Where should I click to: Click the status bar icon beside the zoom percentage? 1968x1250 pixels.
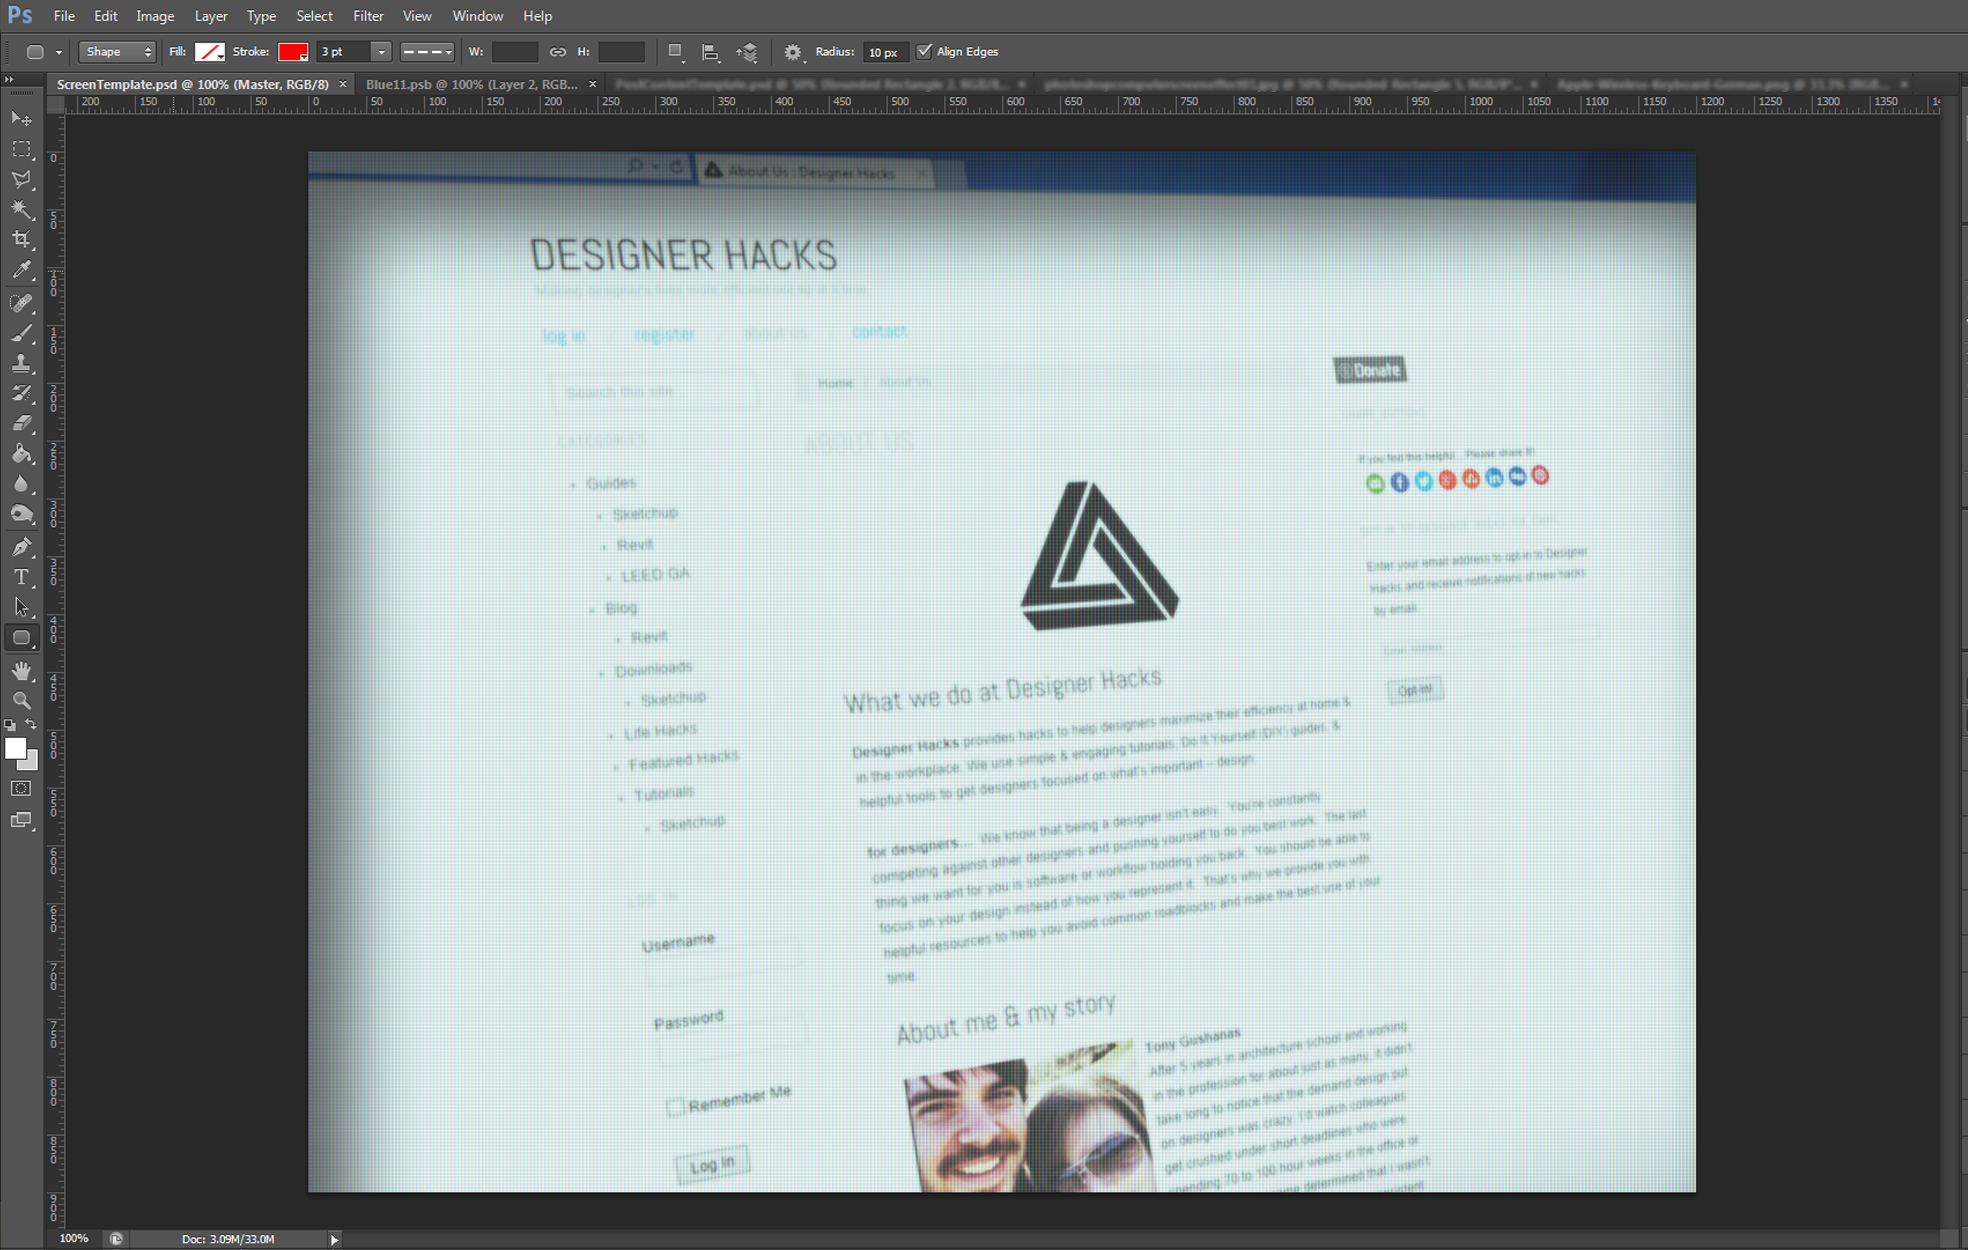[x=116, y=1239]
